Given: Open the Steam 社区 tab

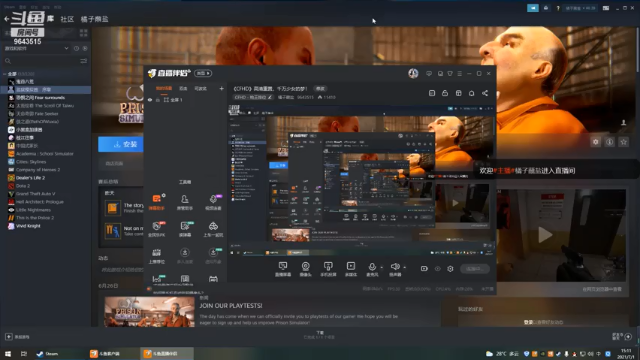Looking at the screenshot, I should click(67, 19).
